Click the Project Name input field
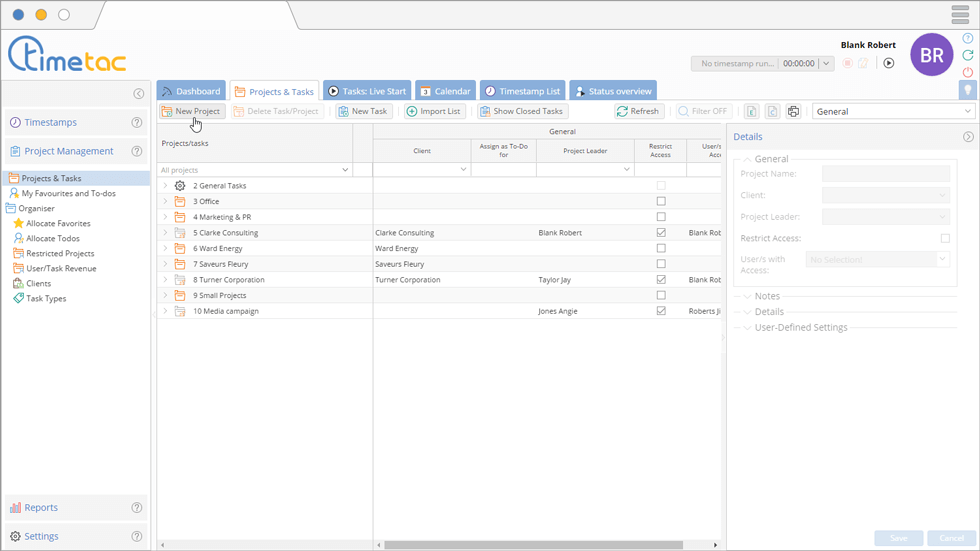 pyautogui.click(x=886, y=174)
